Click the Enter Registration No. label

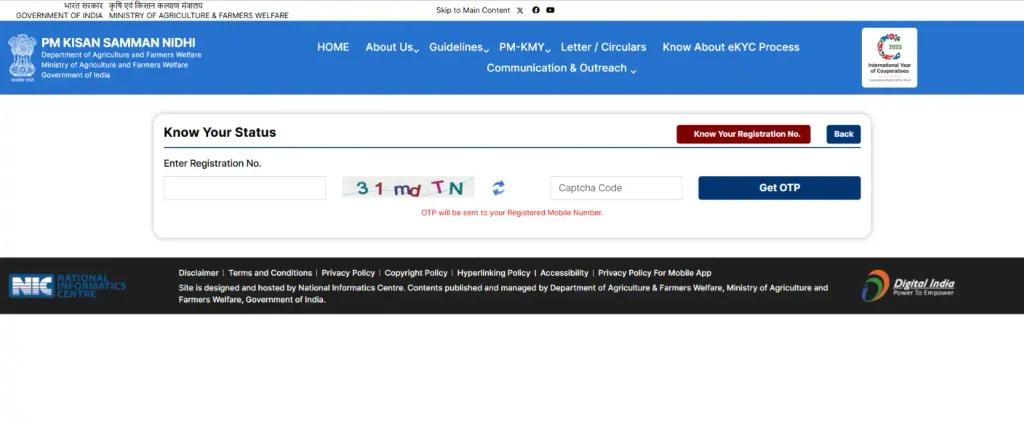click(x=212, y=163)
